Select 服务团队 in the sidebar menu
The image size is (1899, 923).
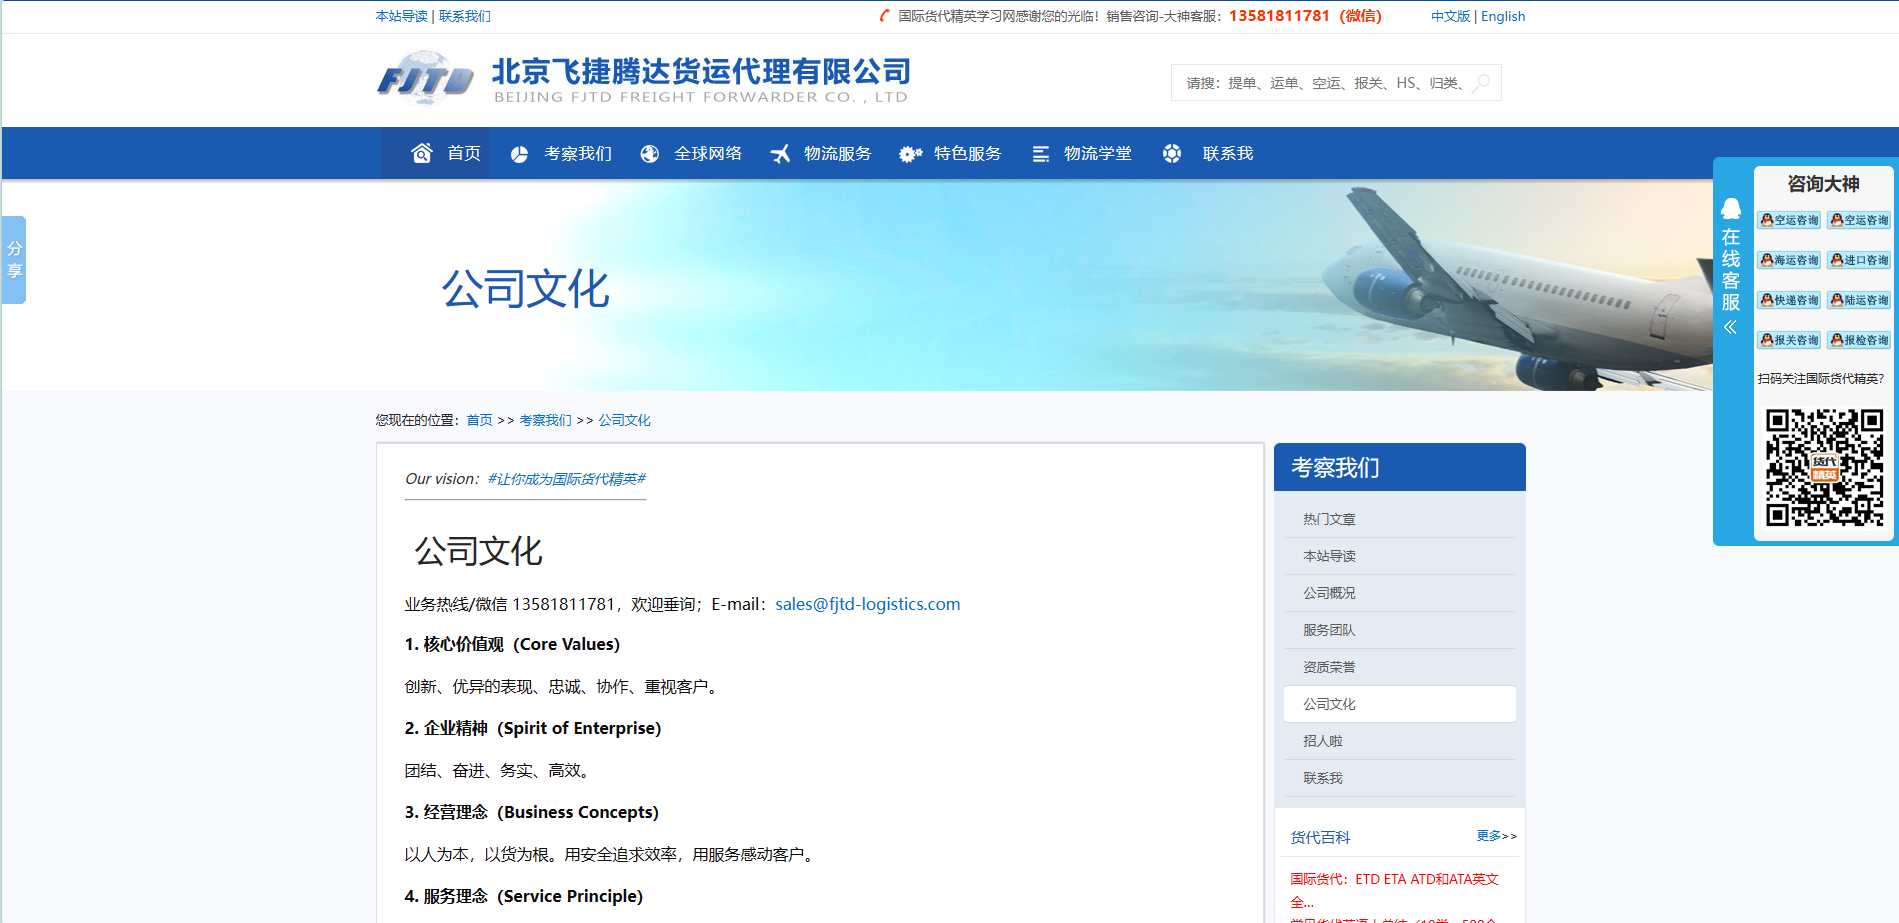[1329, 630]
